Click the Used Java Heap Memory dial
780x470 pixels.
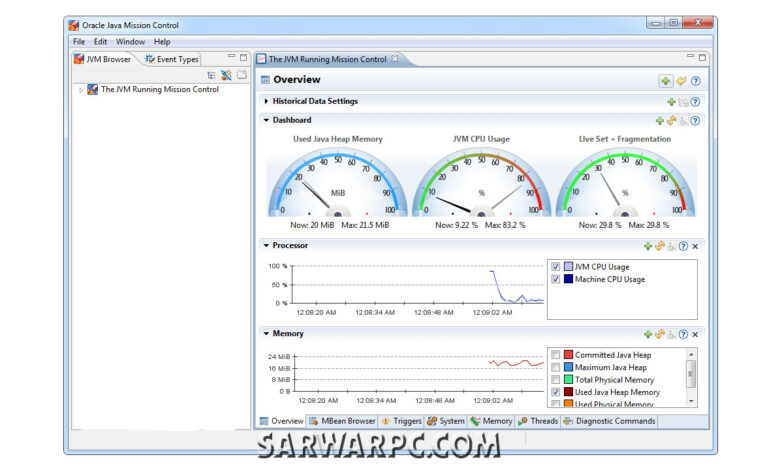coord(338,184)
